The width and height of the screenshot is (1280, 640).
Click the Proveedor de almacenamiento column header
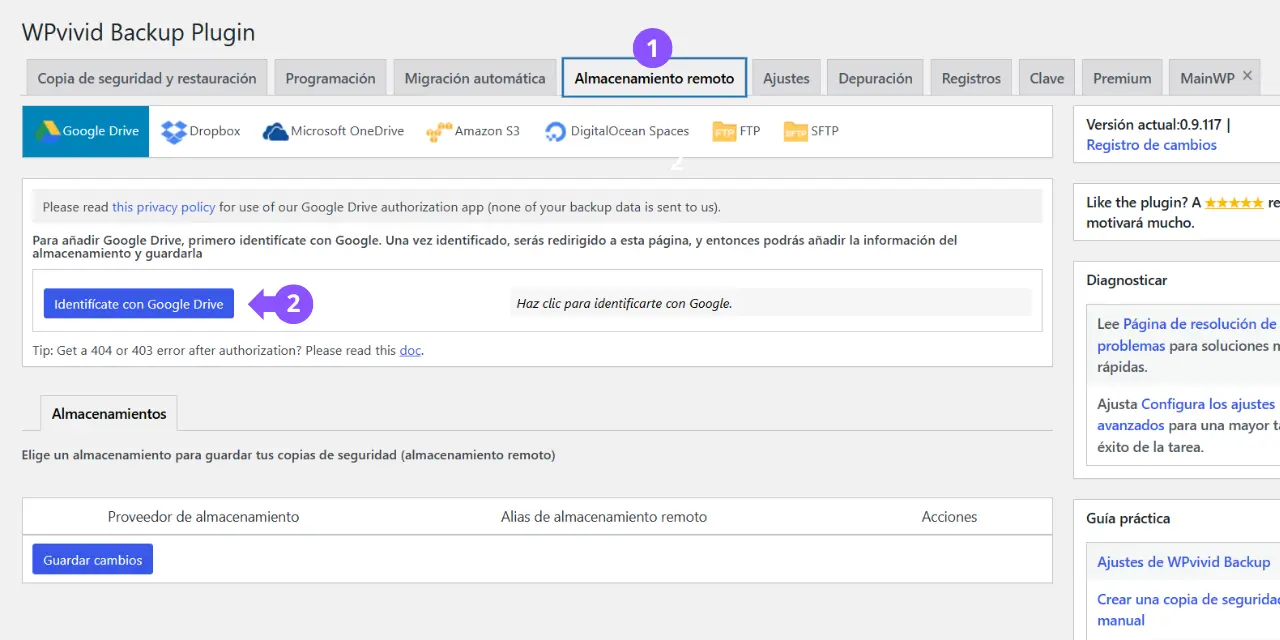tap(204, 517)
